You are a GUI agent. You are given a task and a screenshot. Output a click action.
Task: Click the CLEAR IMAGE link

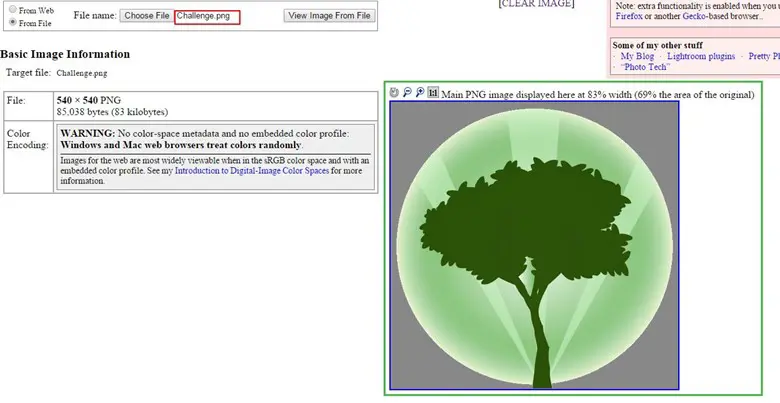tap(536, 4)
